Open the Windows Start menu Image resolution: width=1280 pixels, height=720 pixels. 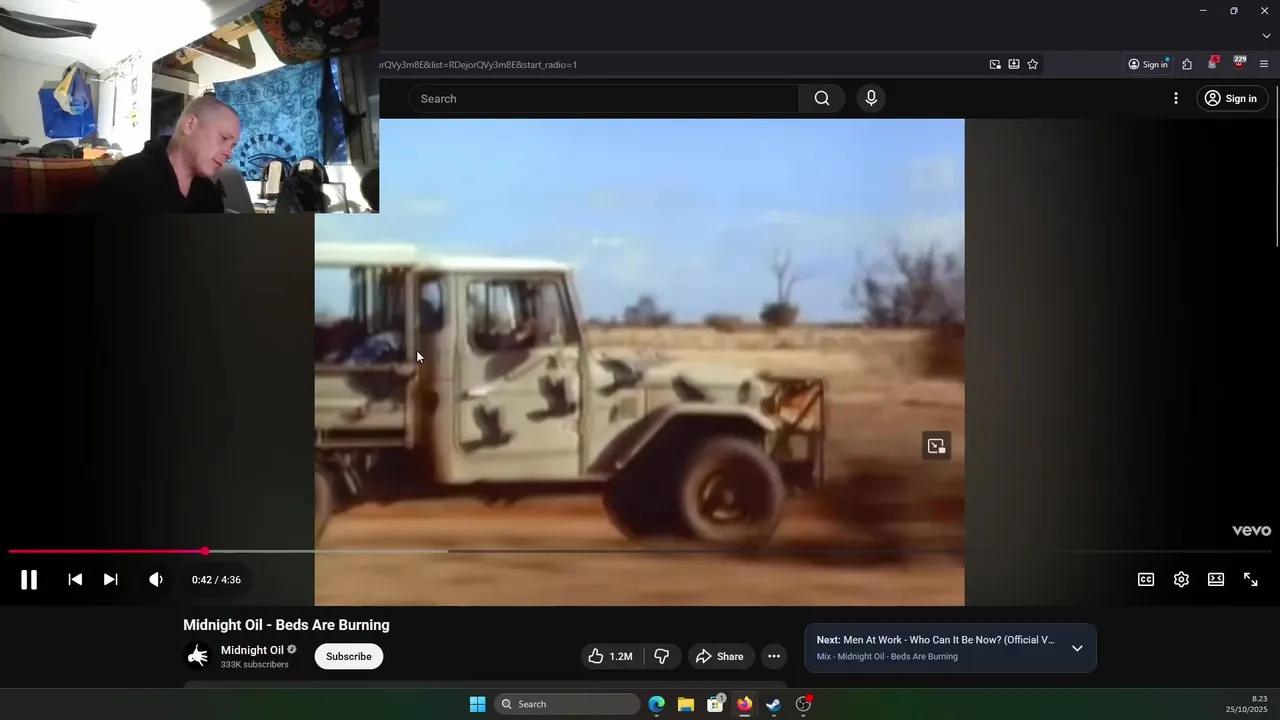[x=478, y=704]
